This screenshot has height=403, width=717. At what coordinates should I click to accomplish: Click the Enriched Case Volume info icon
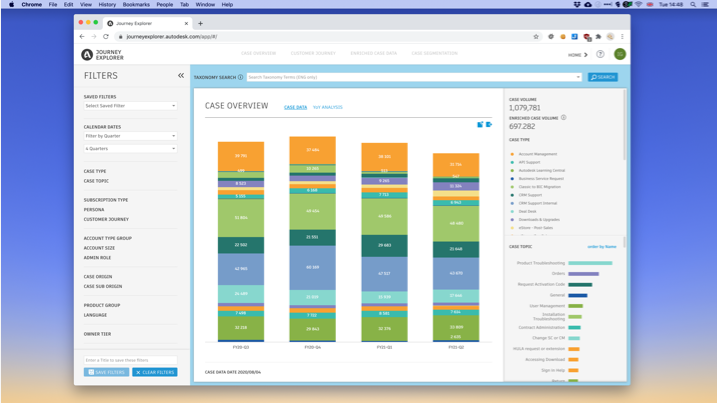[563, 118]
